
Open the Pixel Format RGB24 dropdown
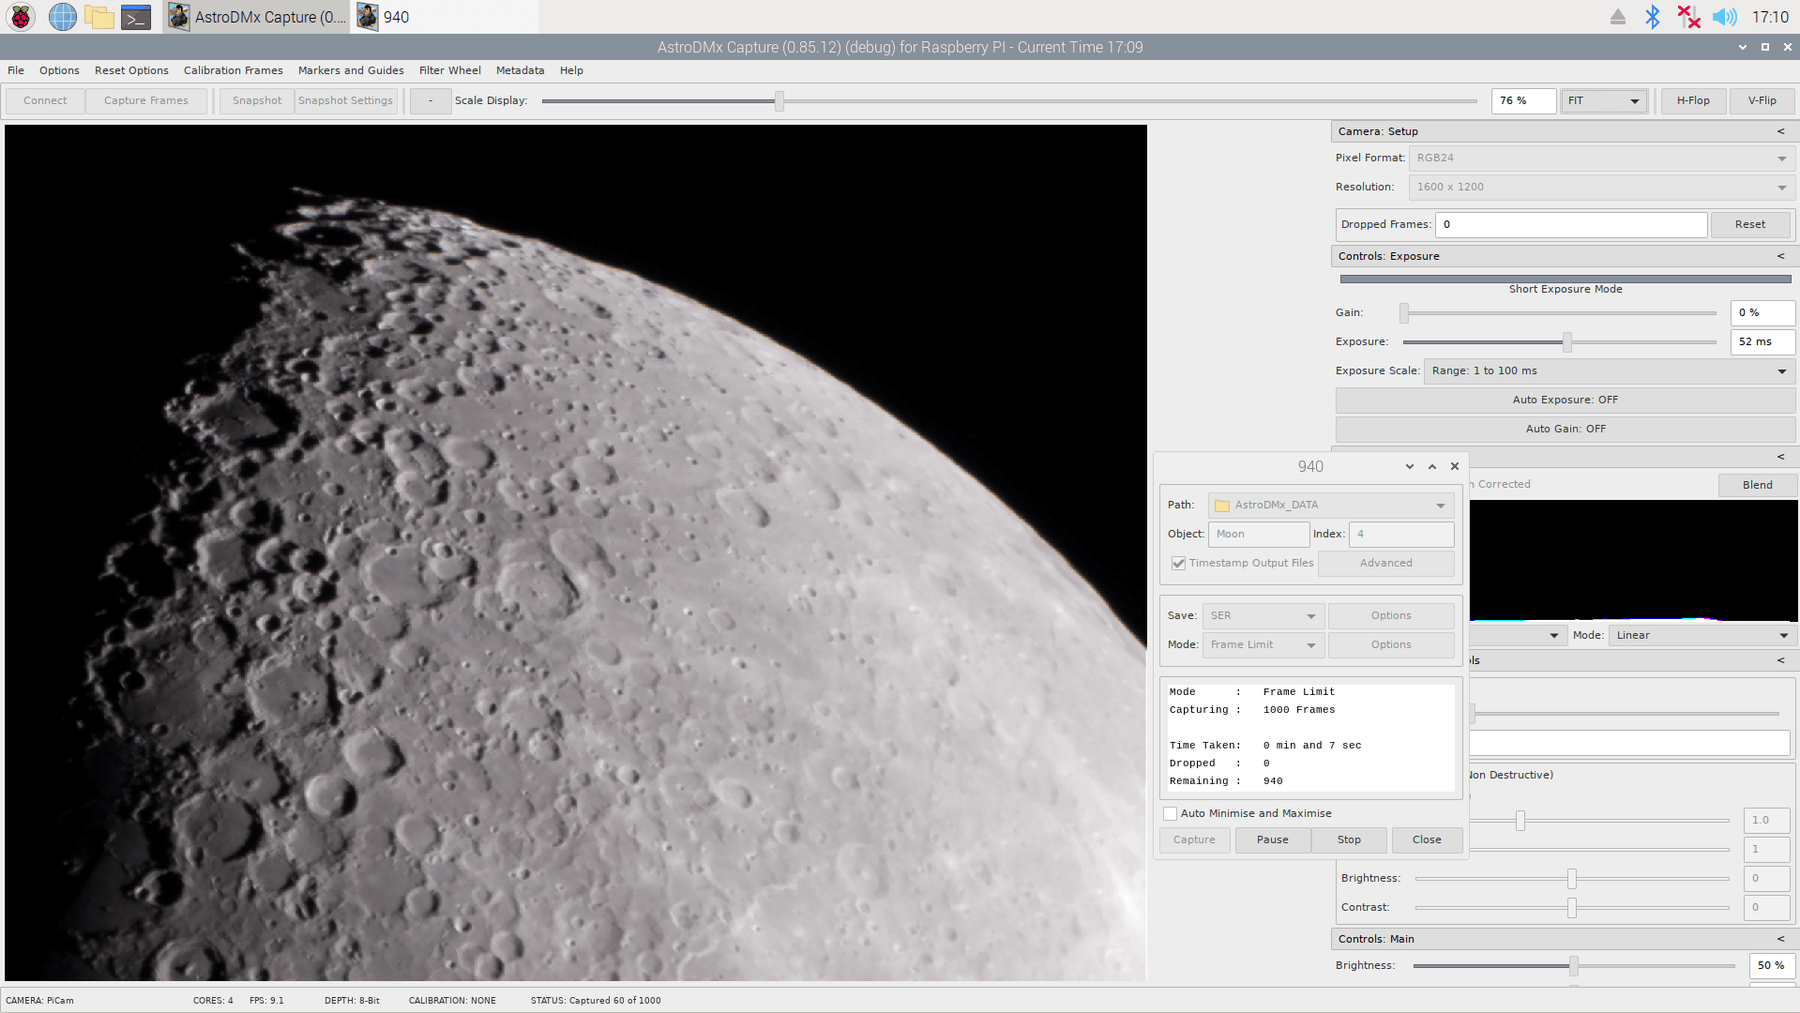click(1602, 158)
